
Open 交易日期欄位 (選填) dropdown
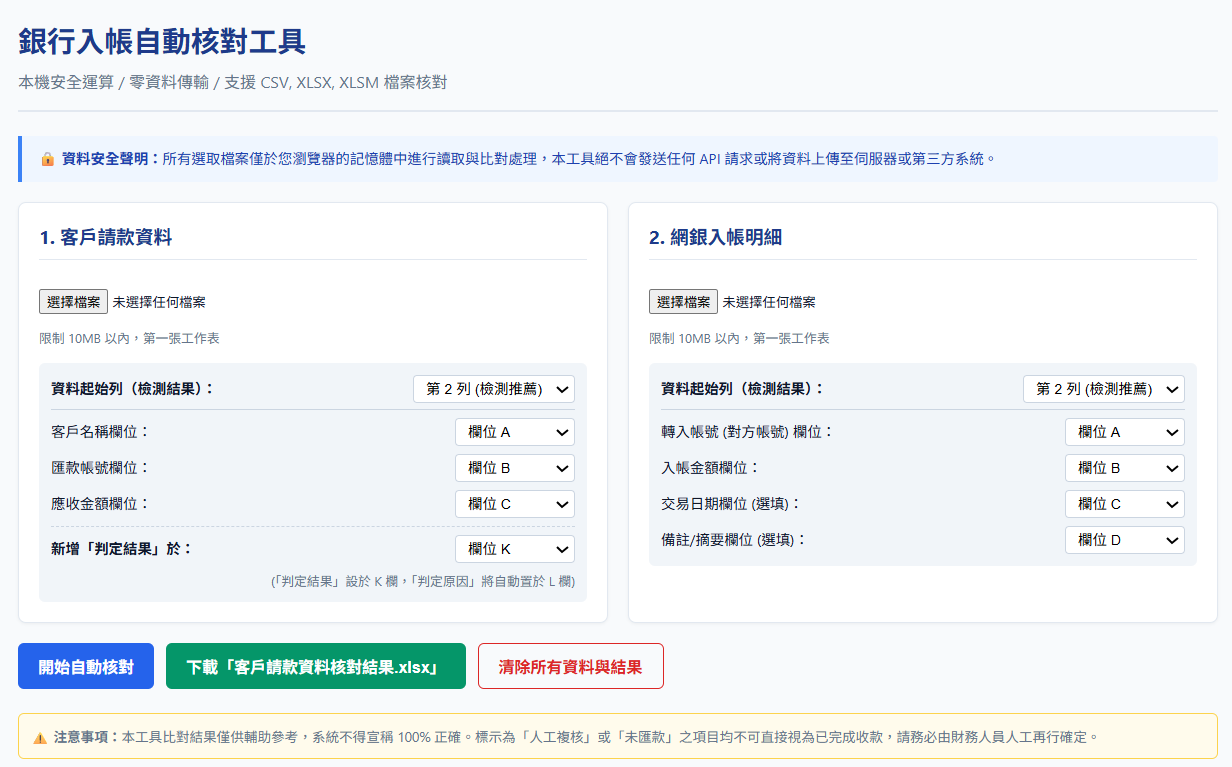tap(1125, 504)
